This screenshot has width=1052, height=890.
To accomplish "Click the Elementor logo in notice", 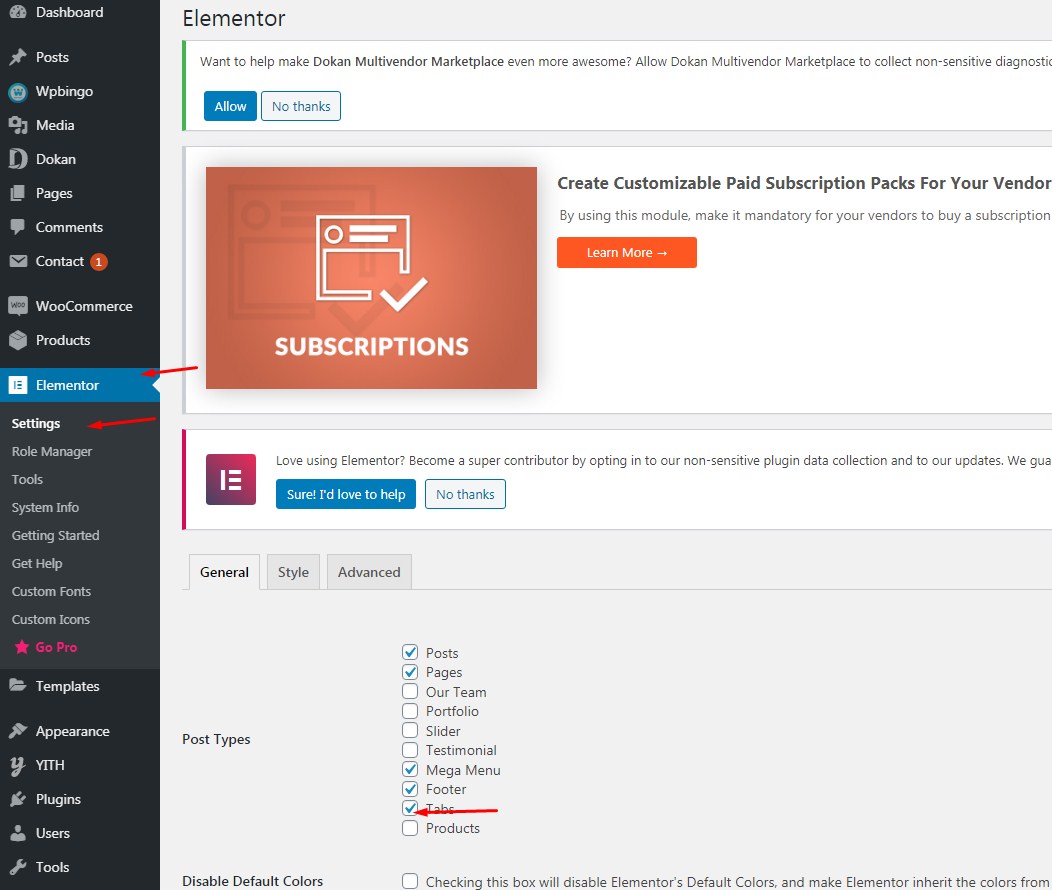I will (x=231, y=480).
